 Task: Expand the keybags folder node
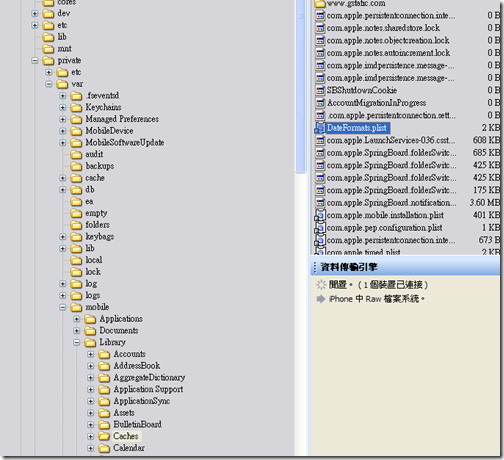[63, 237]
